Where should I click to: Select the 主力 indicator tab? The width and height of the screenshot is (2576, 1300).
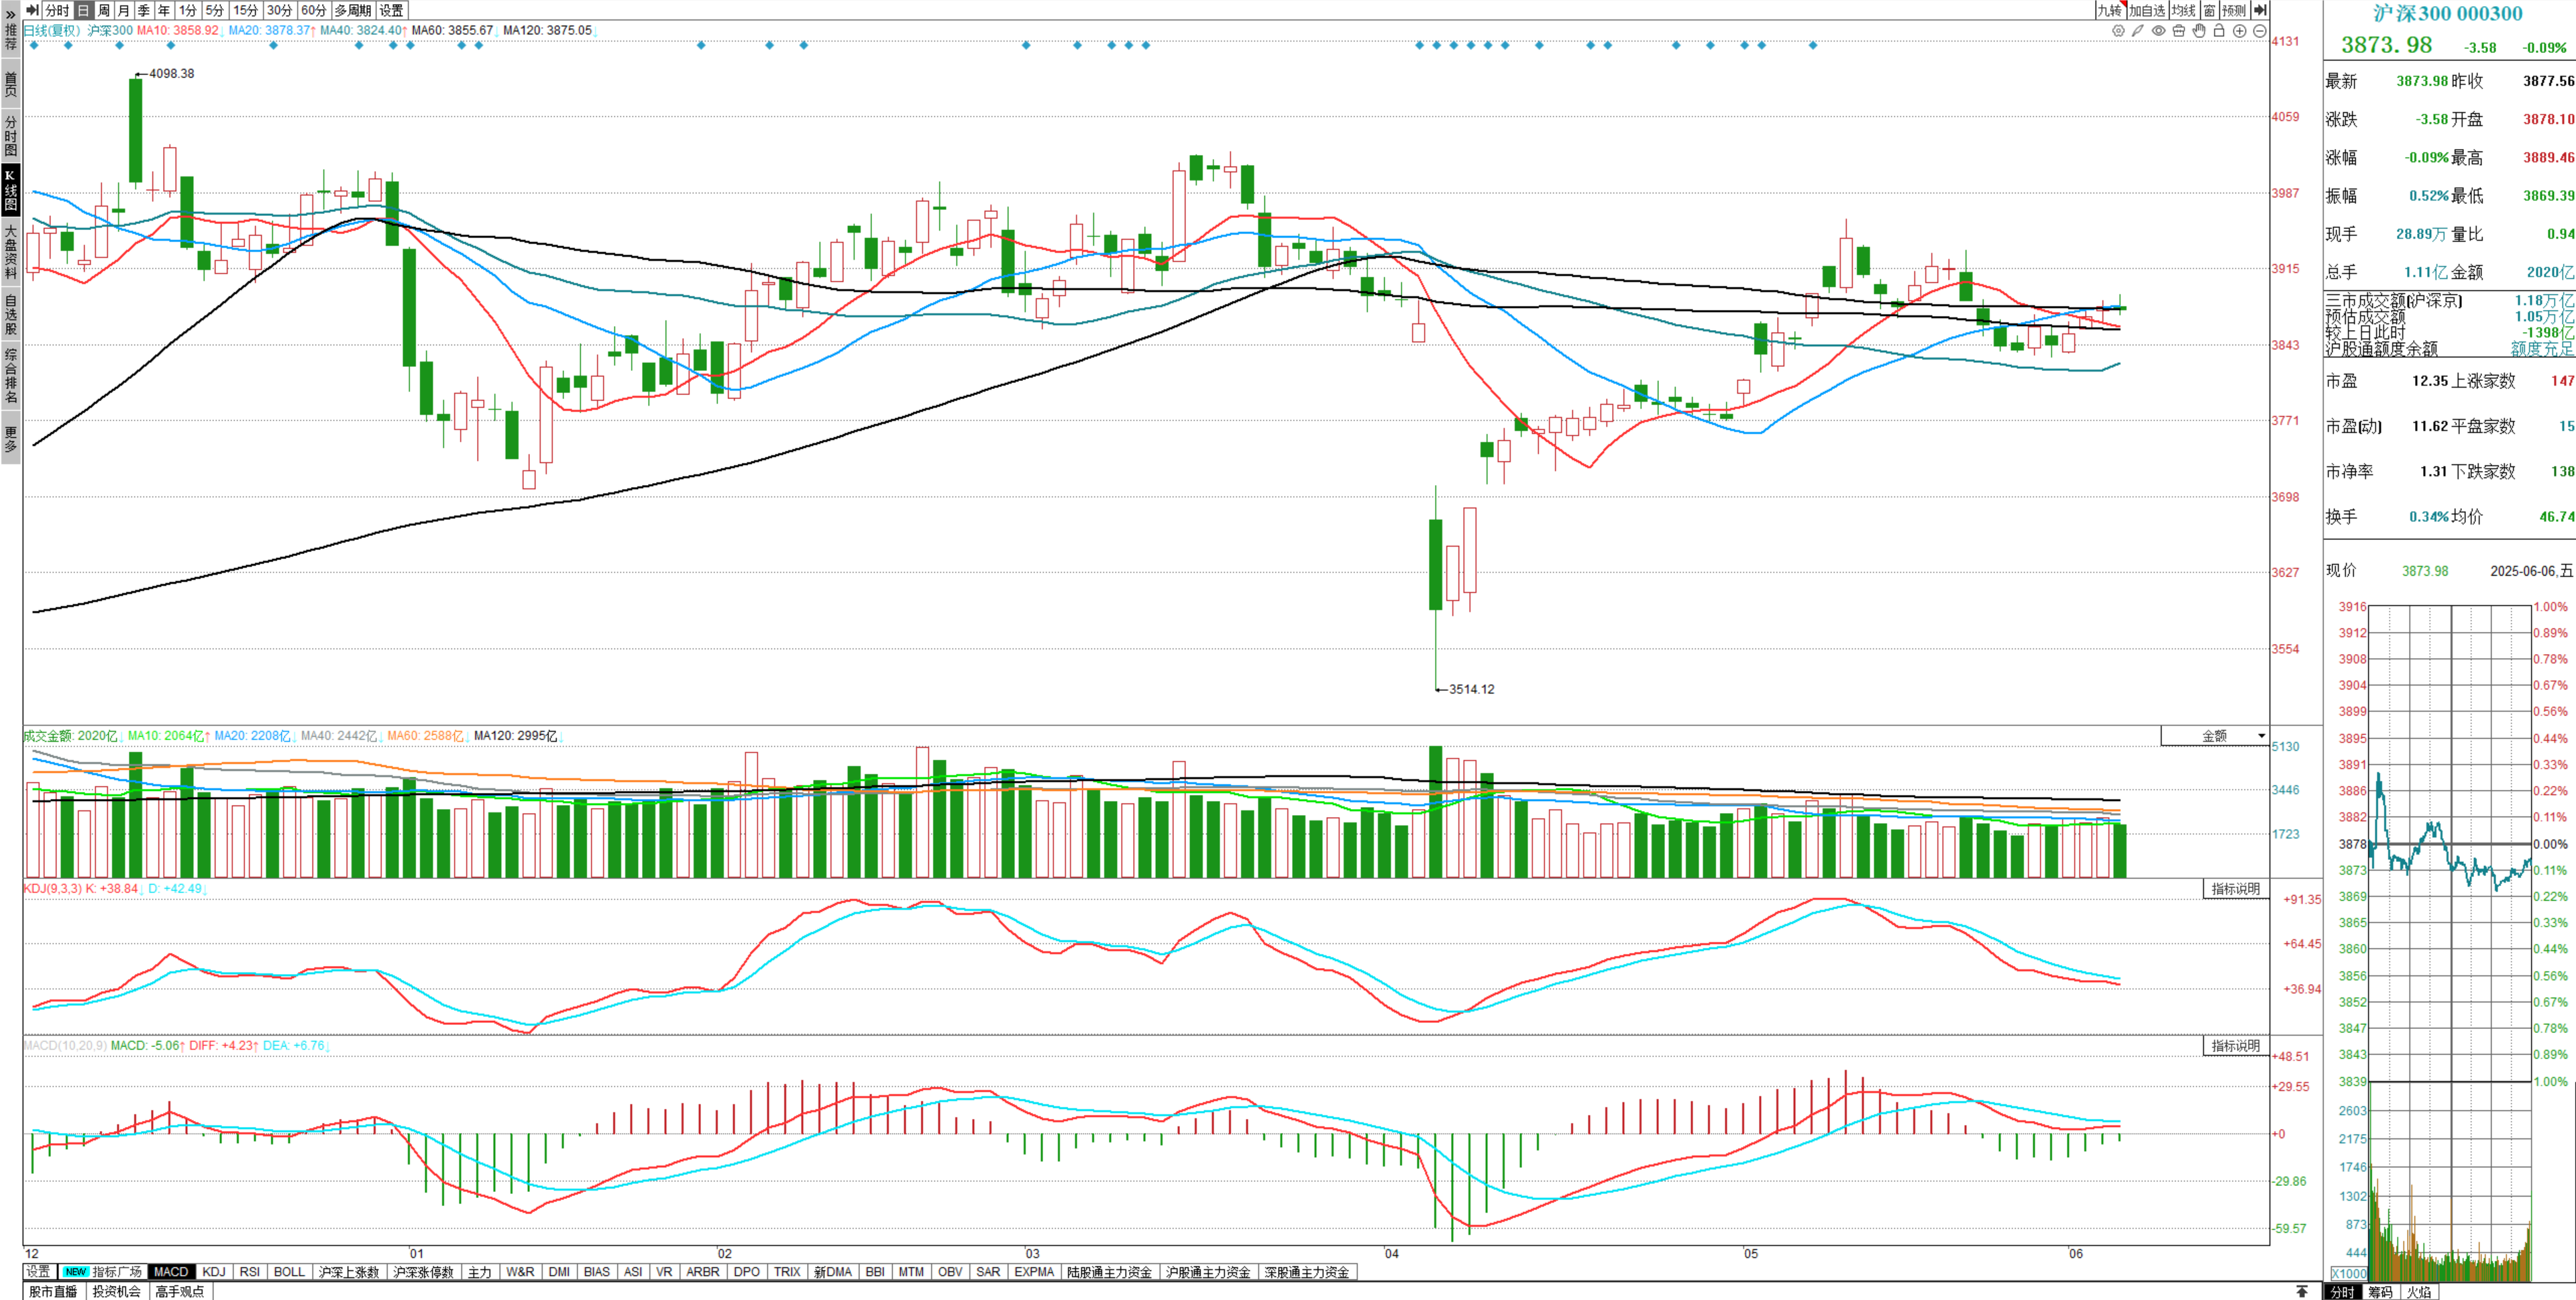(480, 1272)
